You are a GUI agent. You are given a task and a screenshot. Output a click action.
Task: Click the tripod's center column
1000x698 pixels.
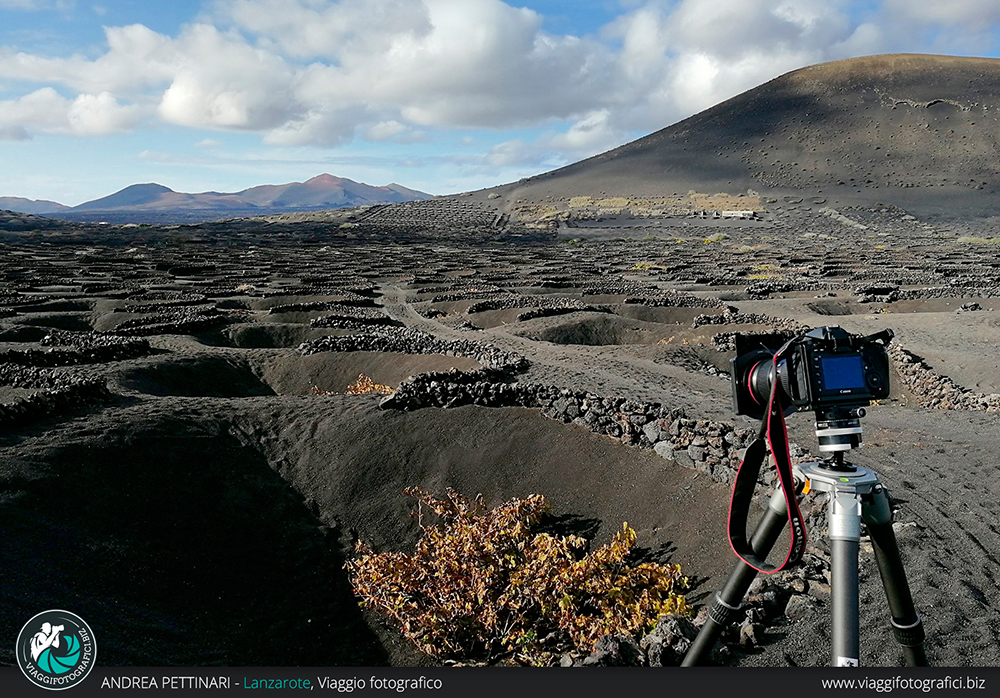tap(845, 590)
